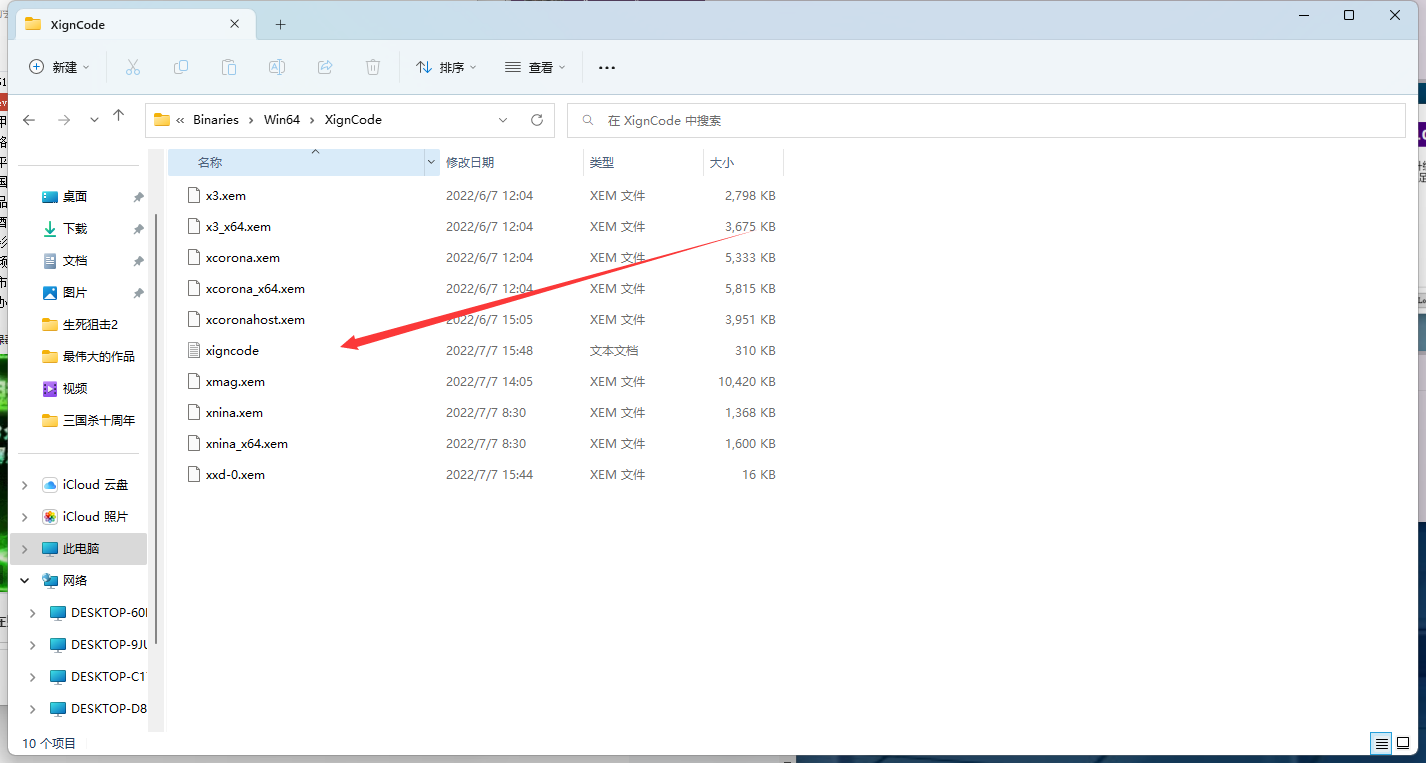The width and height of the screenshot is (1426, 763).
Task: Open the 名称 column filter dropdown
Action: pyautogui.click(x=431, y=162)
